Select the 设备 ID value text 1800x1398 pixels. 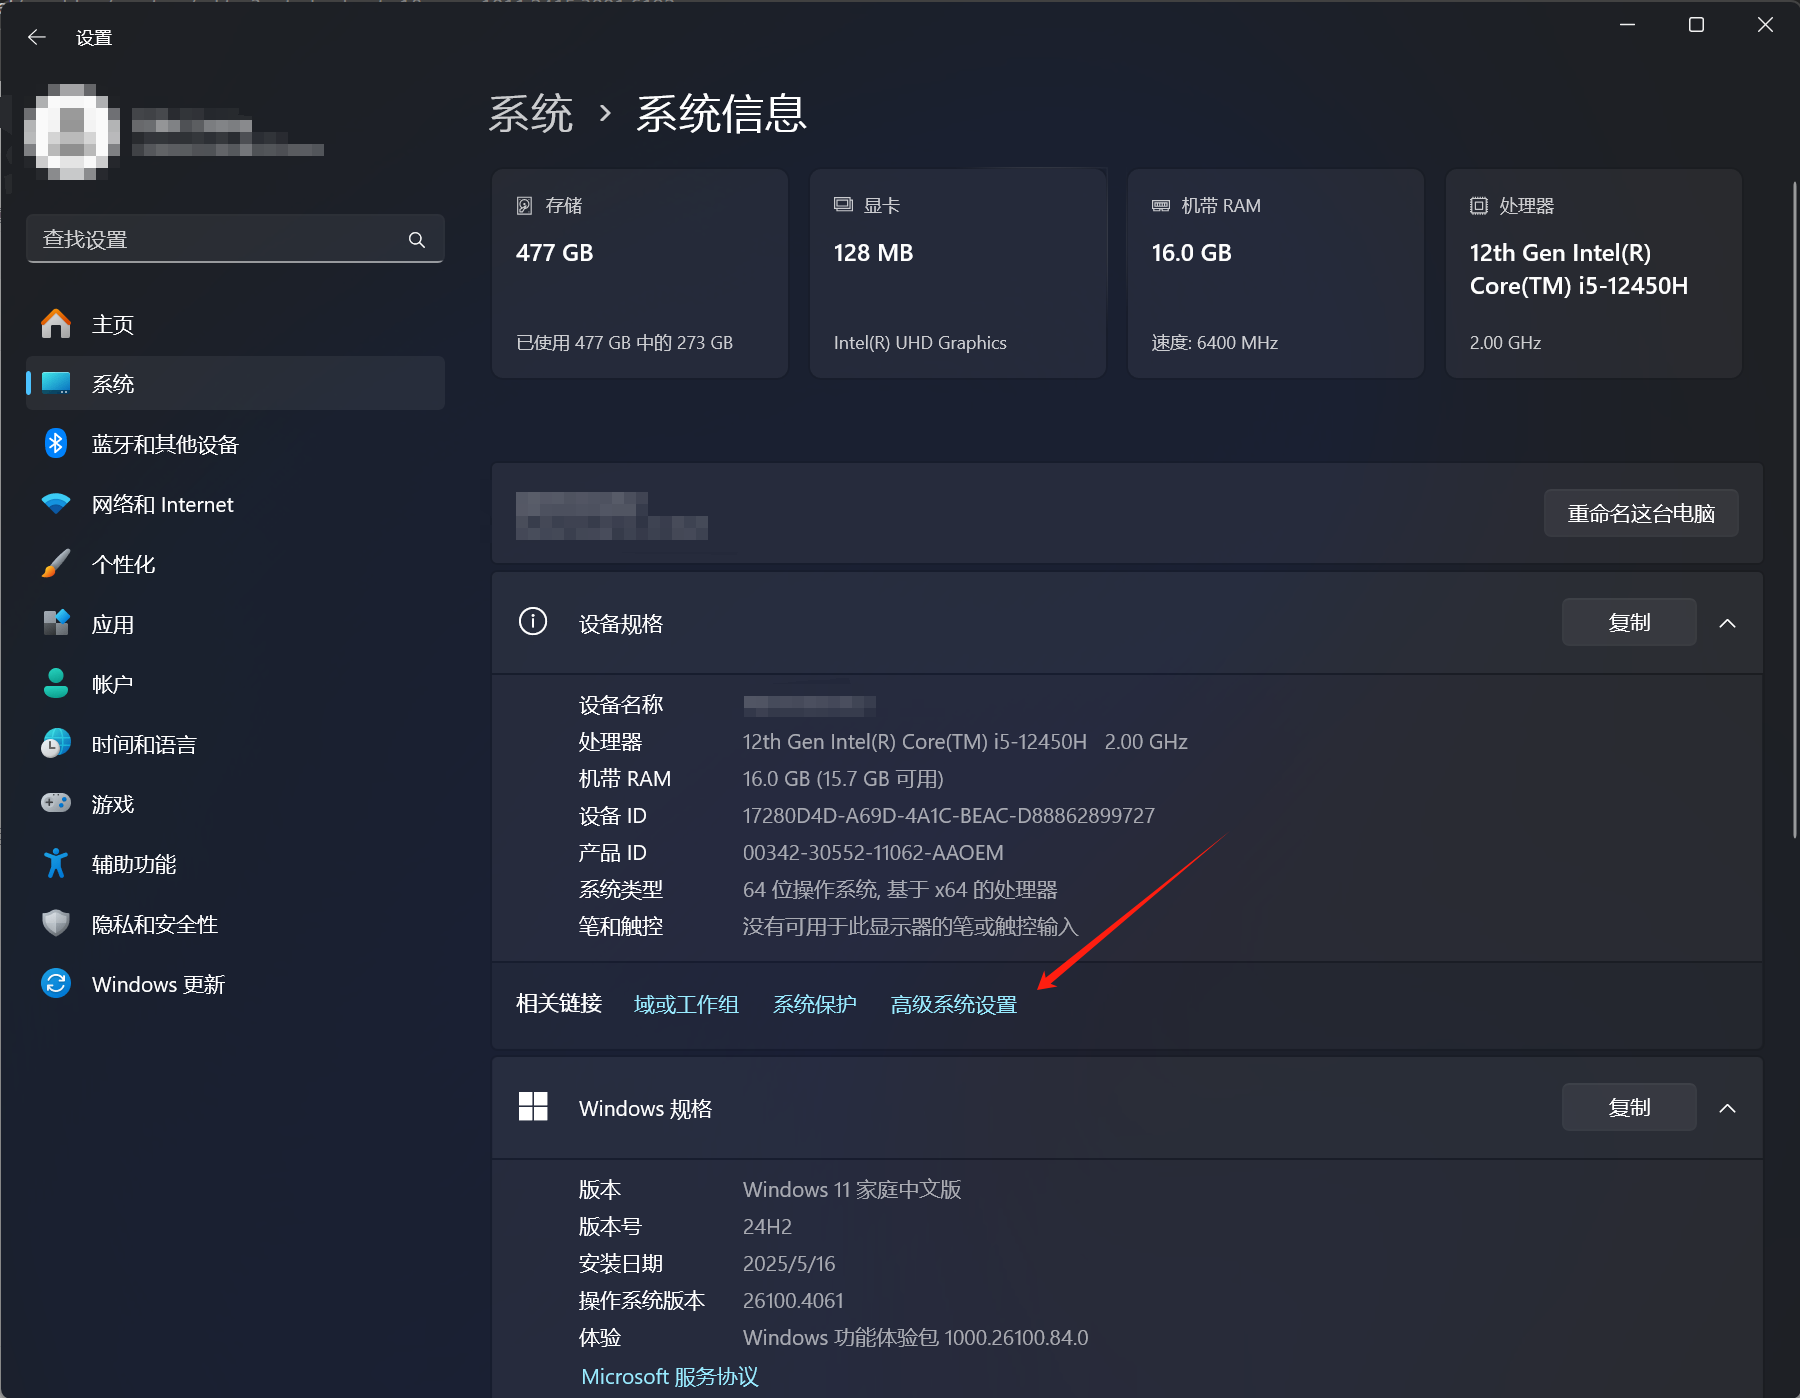pyautogui.click(x=949, y=816)
